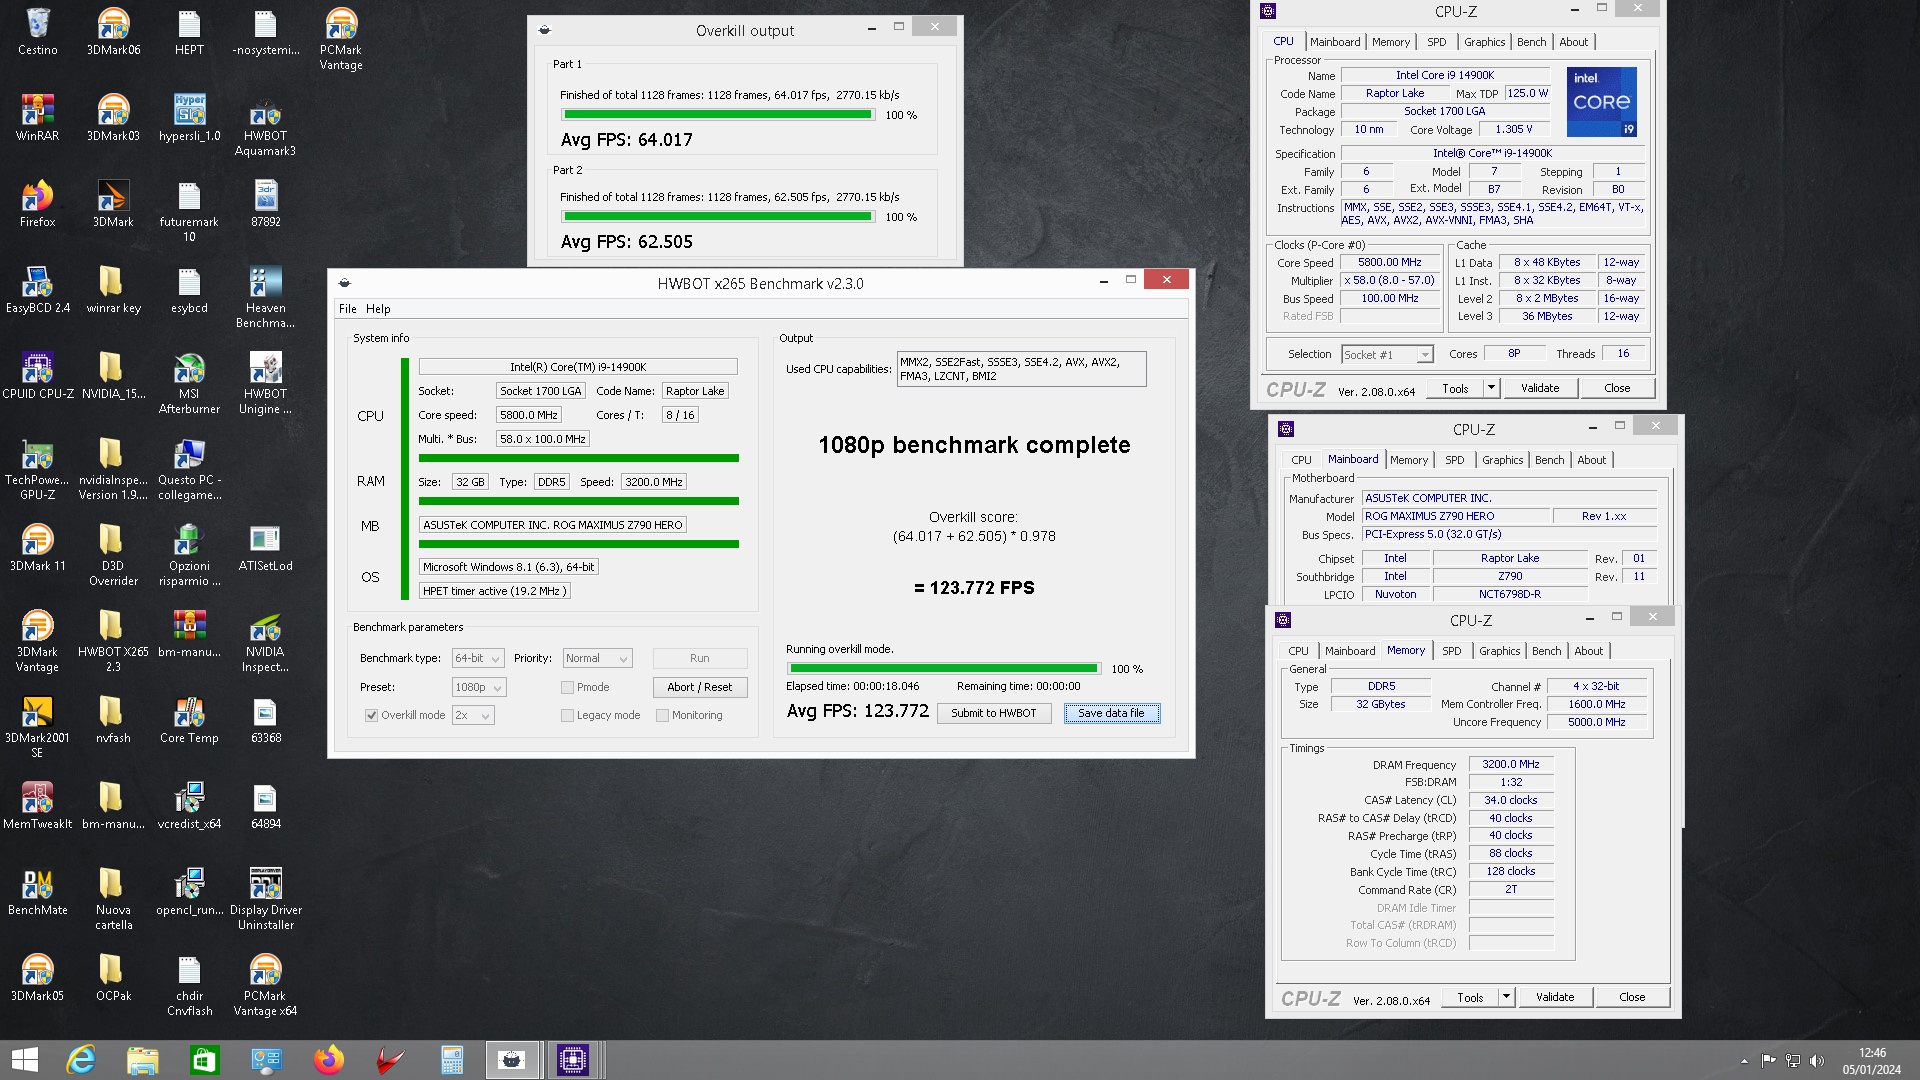Click the Save data file button
Screen dimensions: 1920x1080
point(1111,713)
